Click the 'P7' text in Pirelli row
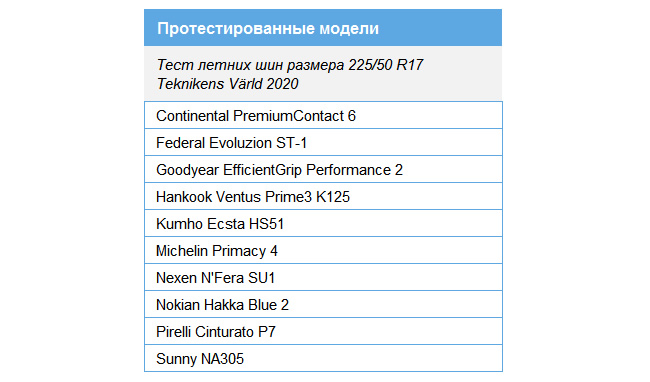This screenshot has height=382, width=650. [x=267, y=332]
